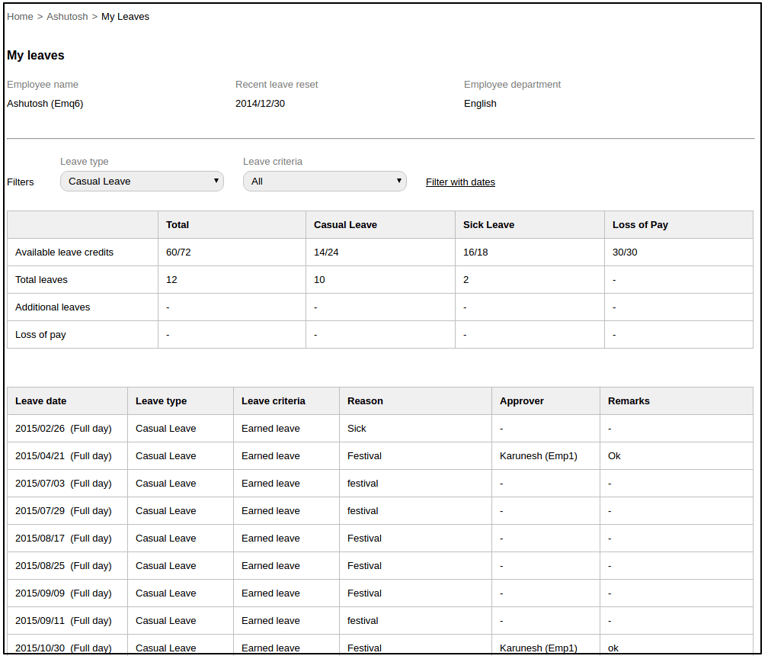Click the Additional leaves row label

pyautogui.click(x=53, y=307)
